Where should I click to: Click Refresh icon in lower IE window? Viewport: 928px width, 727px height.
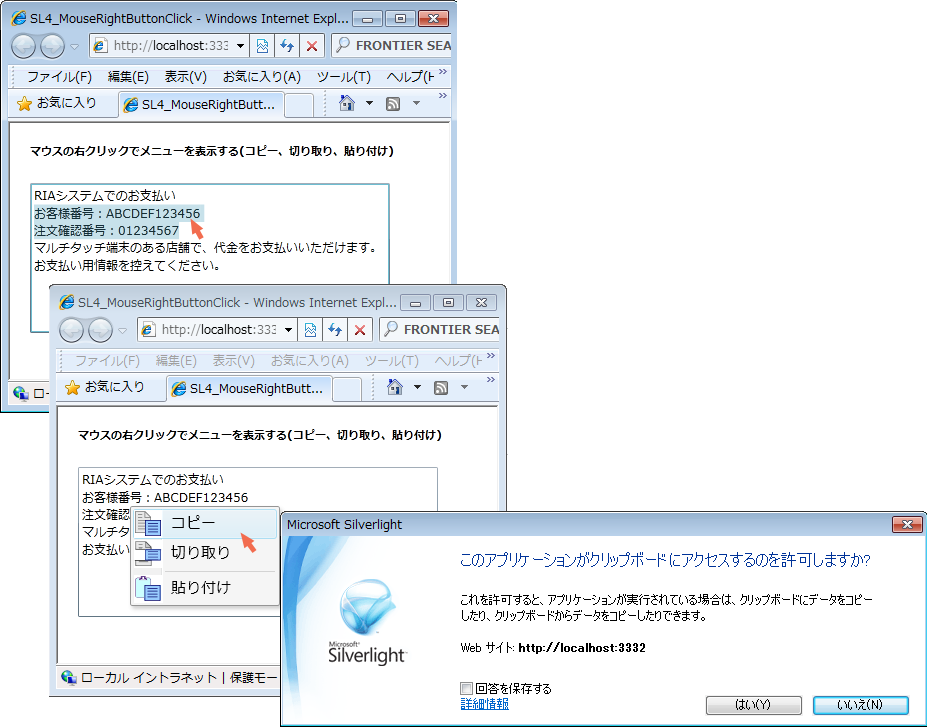335,330
